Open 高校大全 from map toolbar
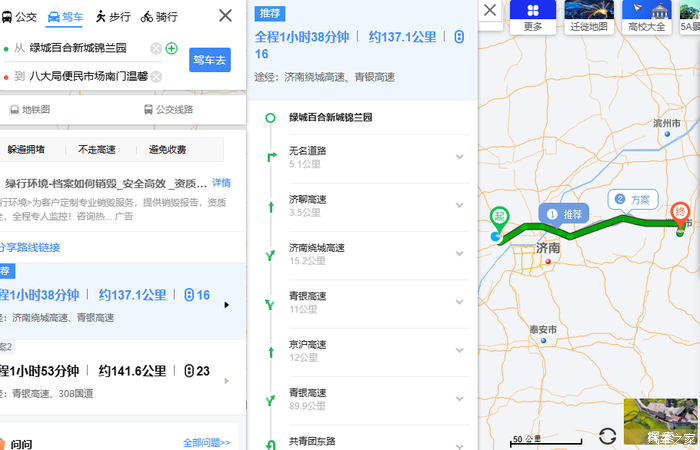 [x=647, y=17]
